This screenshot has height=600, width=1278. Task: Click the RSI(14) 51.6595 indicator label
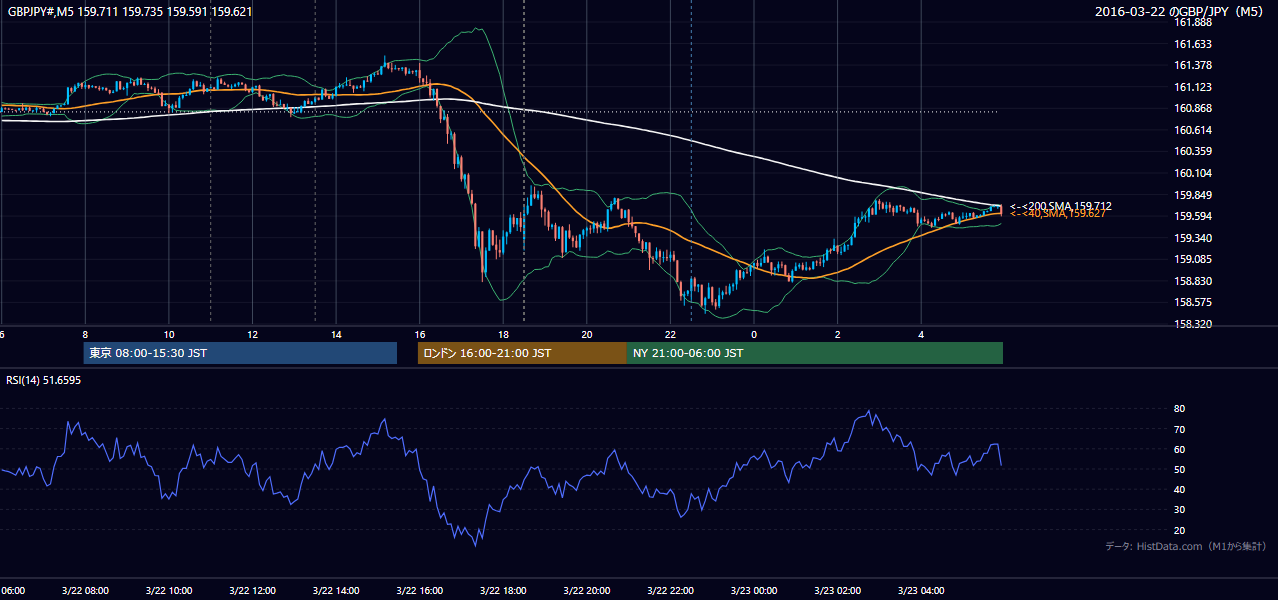(44, 380)
